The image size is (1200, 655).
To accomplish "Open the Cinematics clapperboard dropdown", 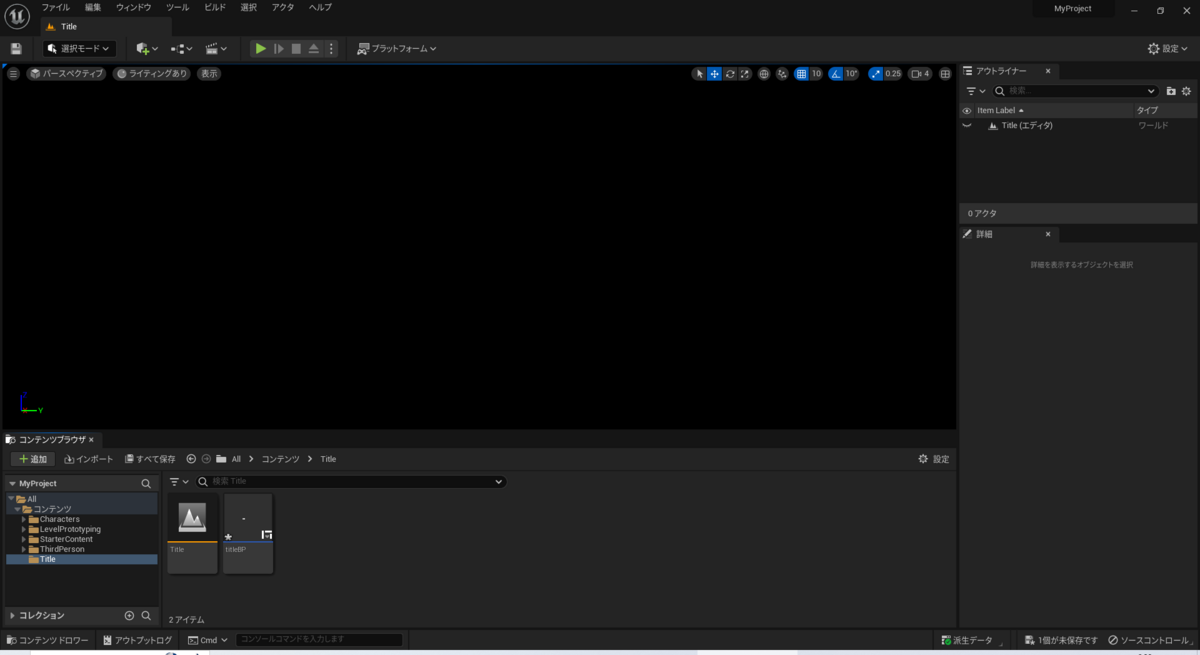I will [x=216, y=48].
